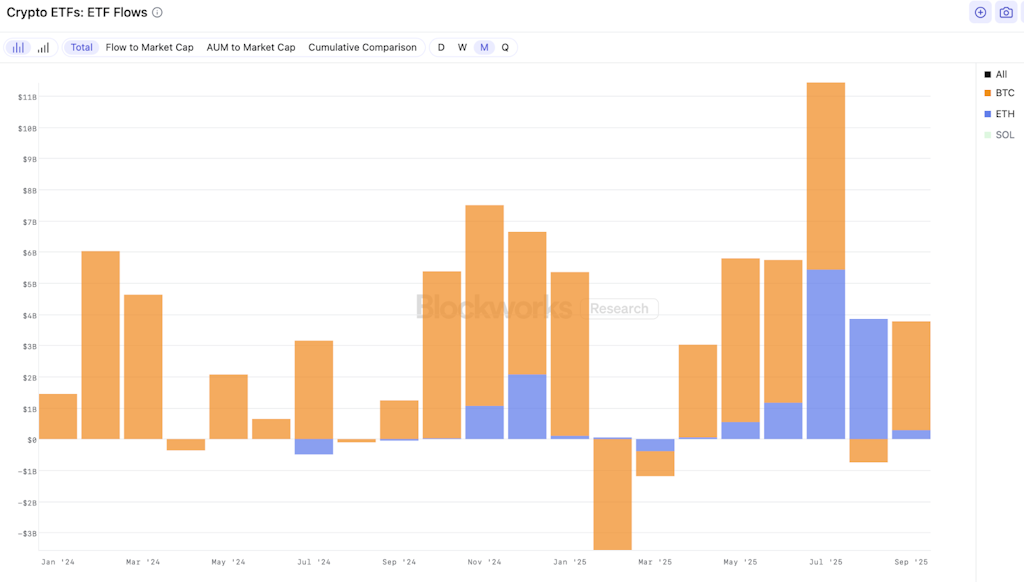Toggle ETH series visibility in legend
The width and height of the screenshot is (1024, 582).
(1004, 114)
